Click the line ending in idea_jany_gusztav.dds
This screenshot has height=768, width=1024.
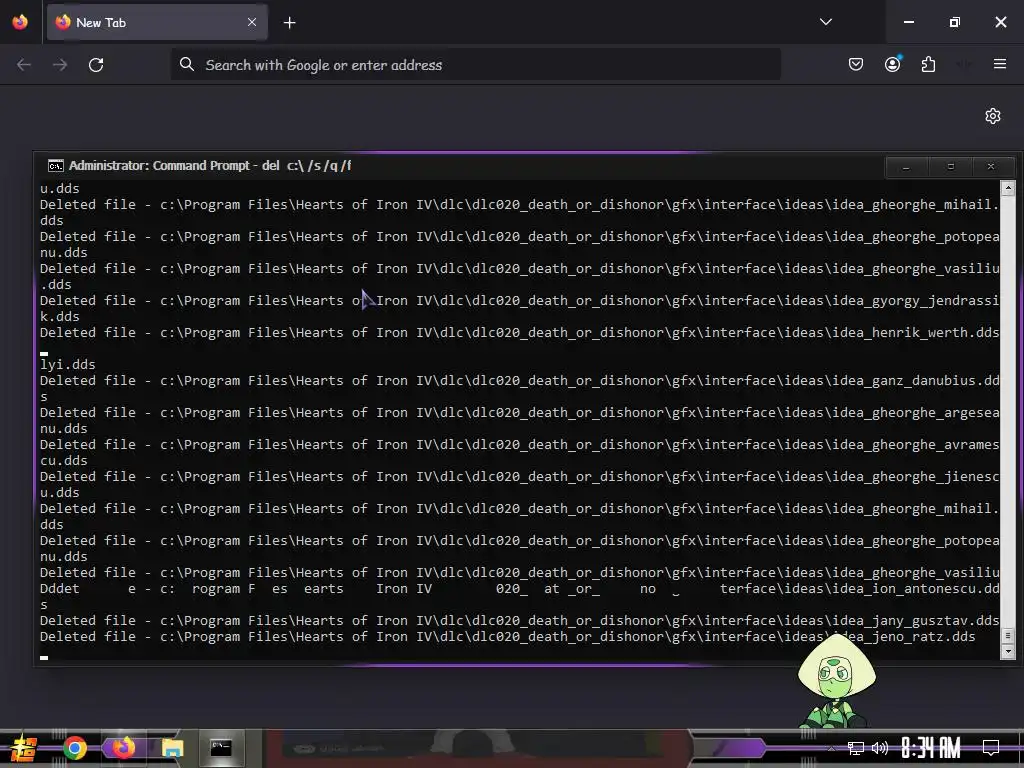(519, 620)
